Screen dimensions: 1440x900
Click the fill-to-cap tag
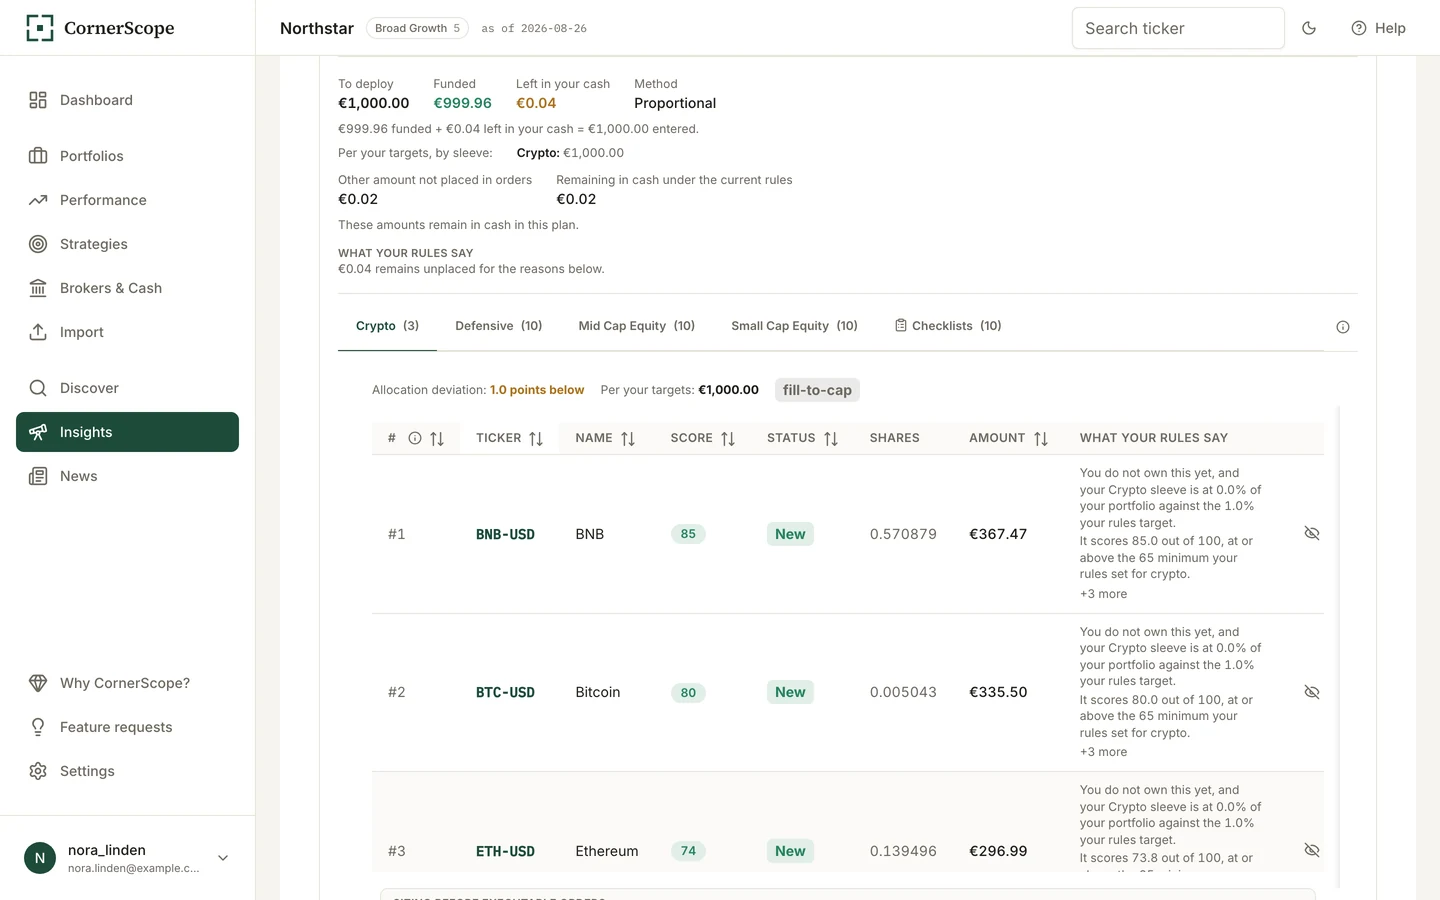[x=817, y=390]
